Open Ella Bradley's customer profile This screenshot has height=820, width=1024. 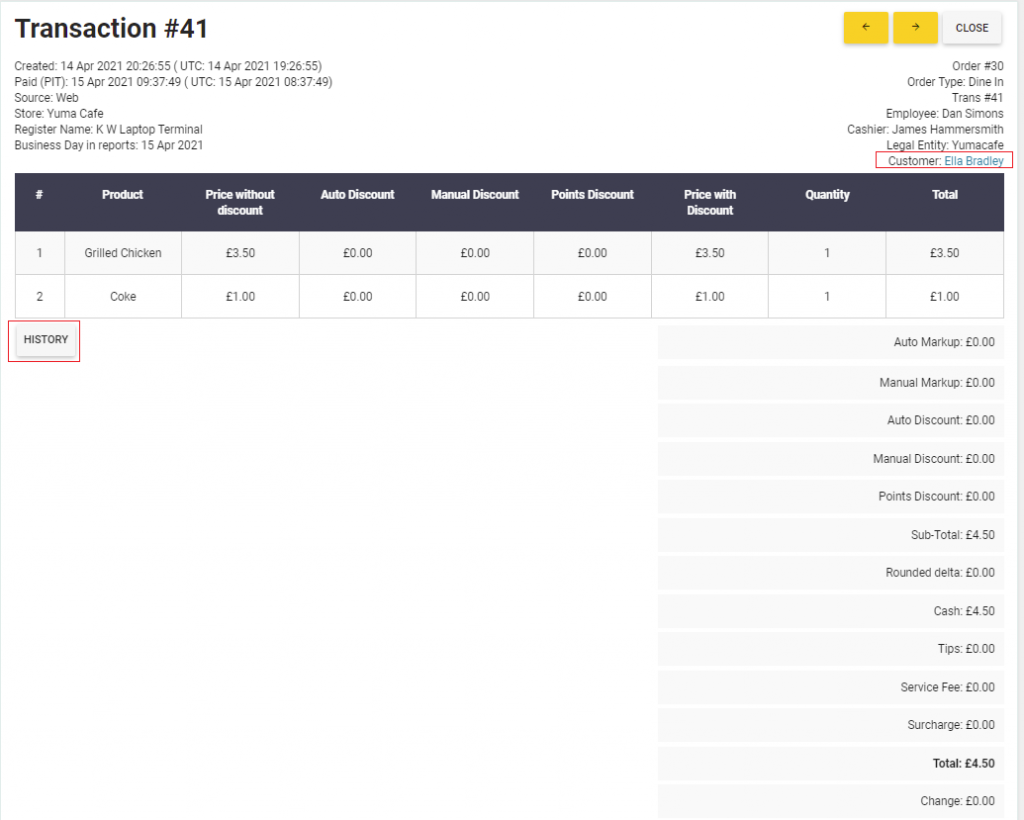point(973,160)
